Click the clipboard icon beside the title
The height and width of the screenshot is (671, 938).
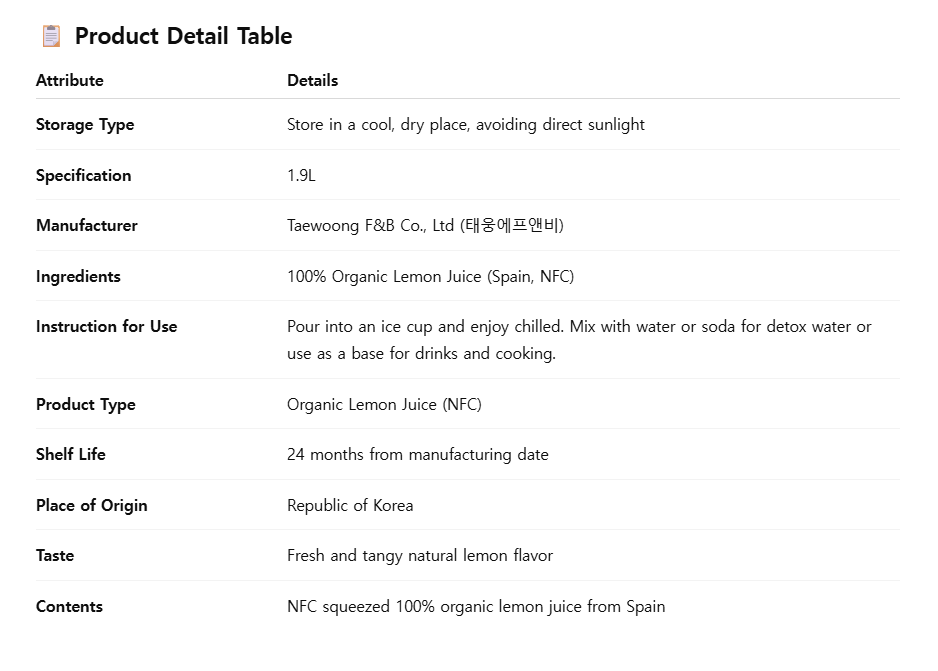tap(50, 36)
